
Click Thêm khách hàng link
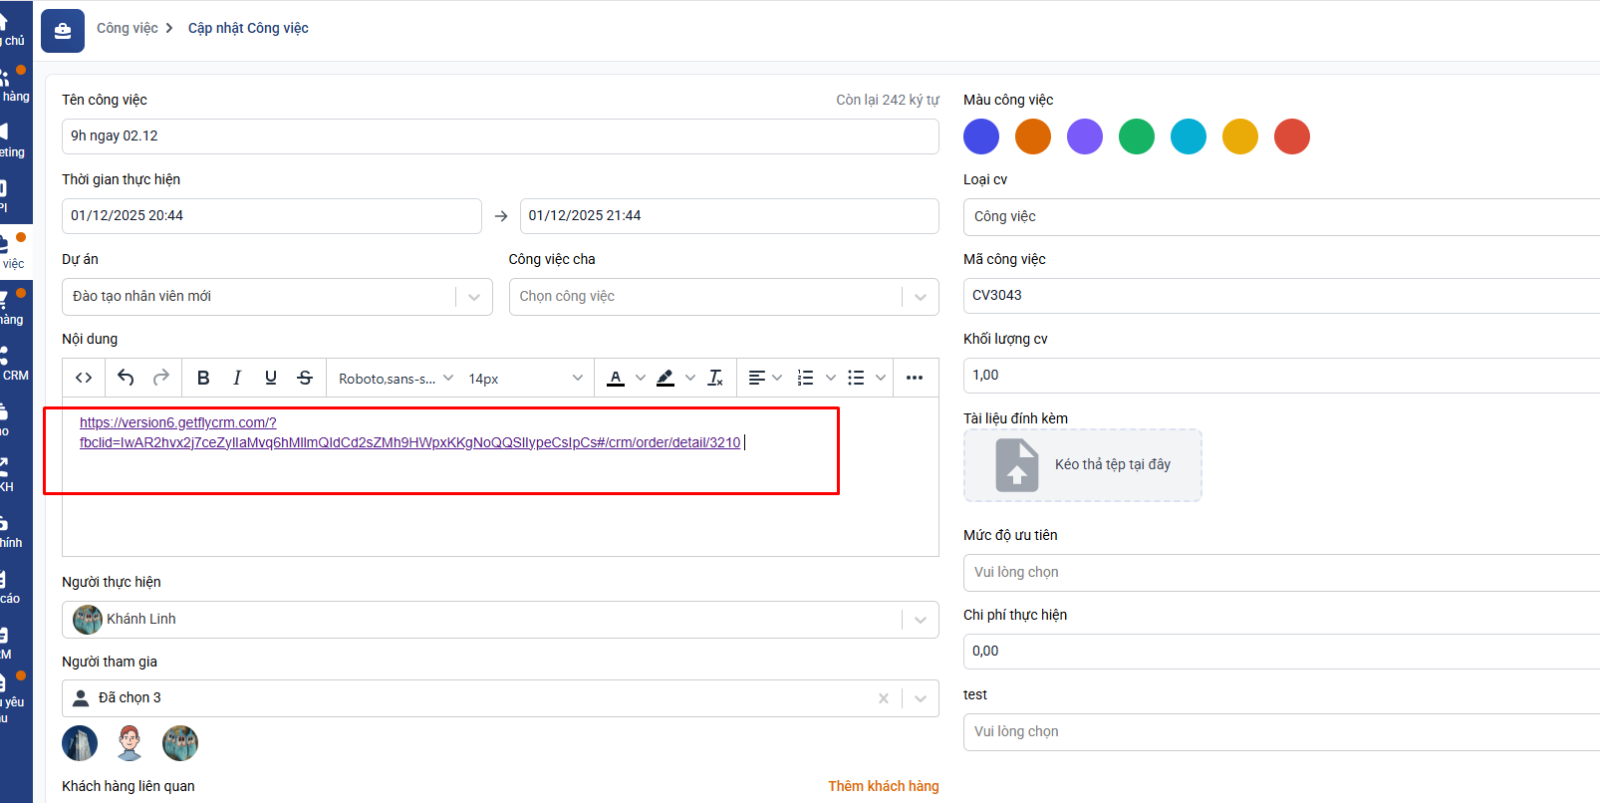pyautogui.click(x=883, y=786)
